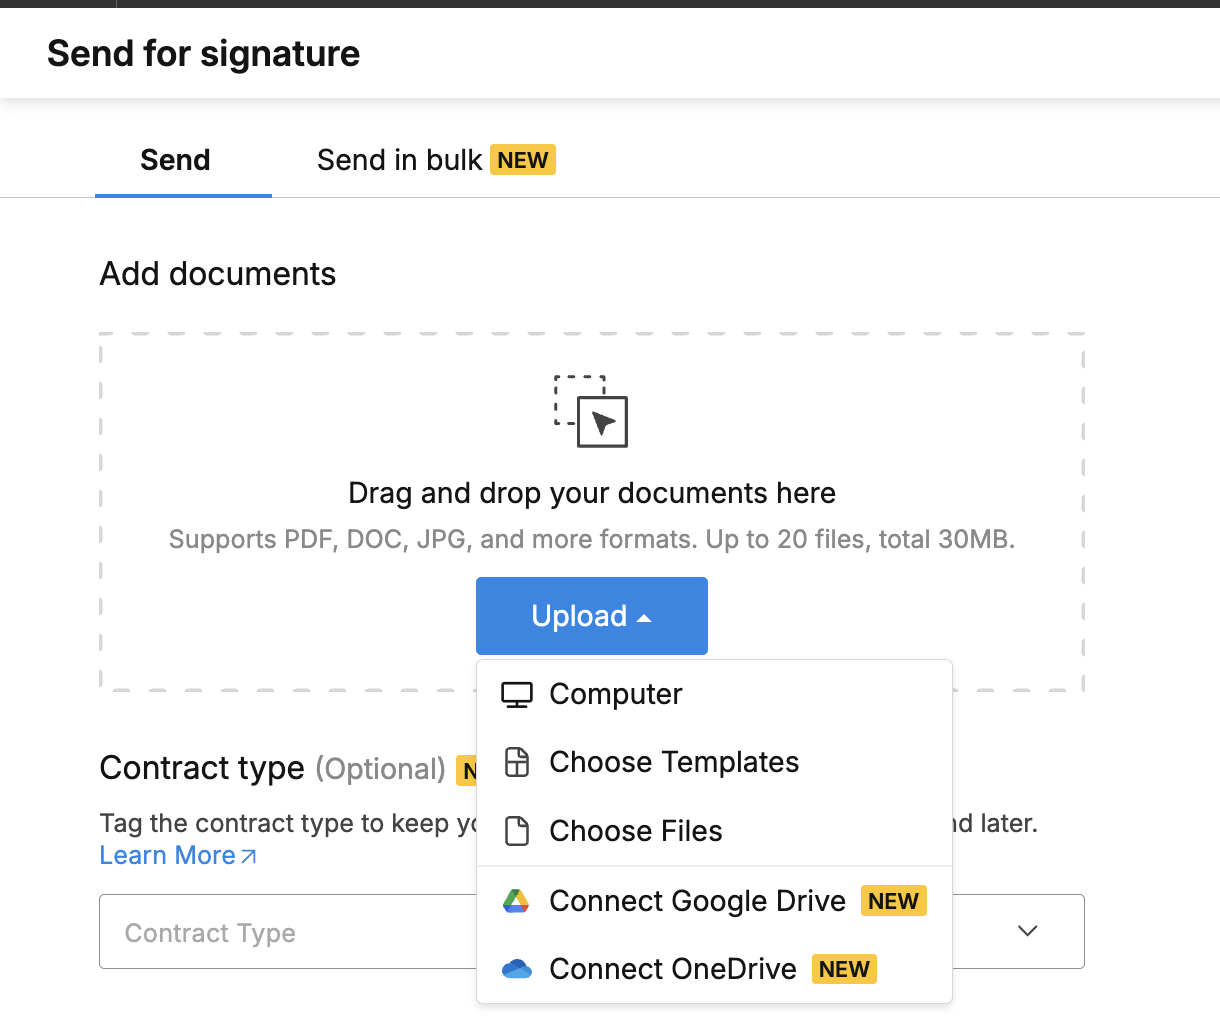This screenshot has height=1028, width=1220.
Task: Click the file page icon beside Choose Files
Action: [x=517, y=831]
